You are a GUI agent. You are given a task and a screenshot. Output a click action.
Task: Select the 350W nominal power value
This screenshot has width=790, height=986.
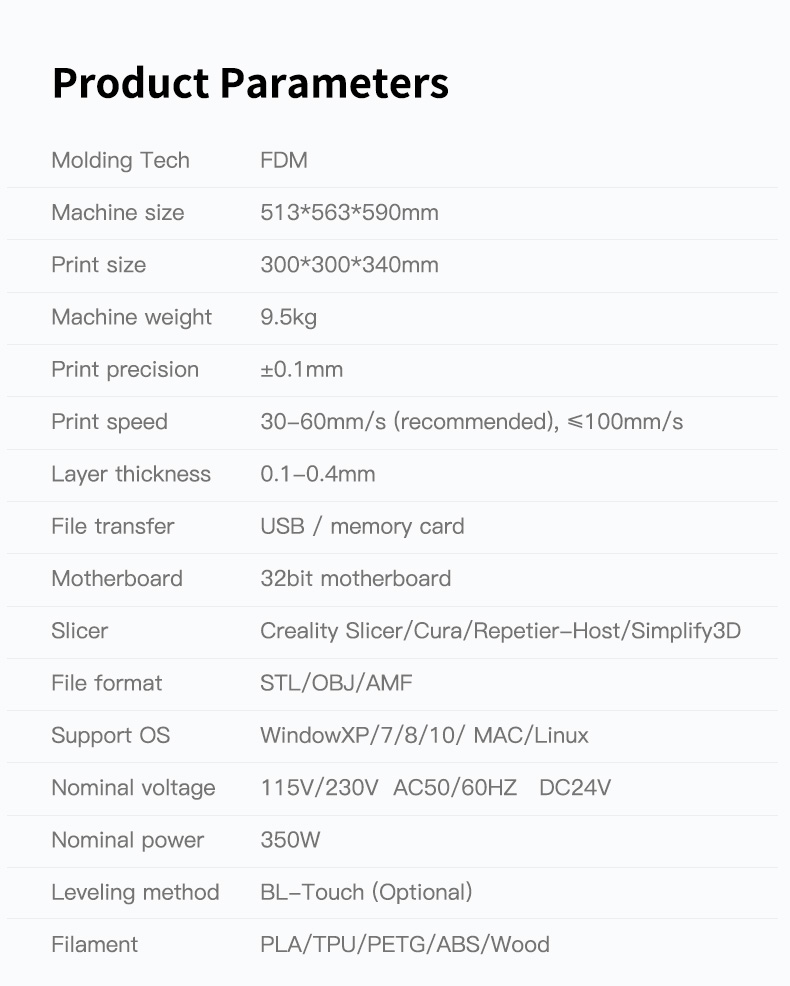tap(290, 840)
